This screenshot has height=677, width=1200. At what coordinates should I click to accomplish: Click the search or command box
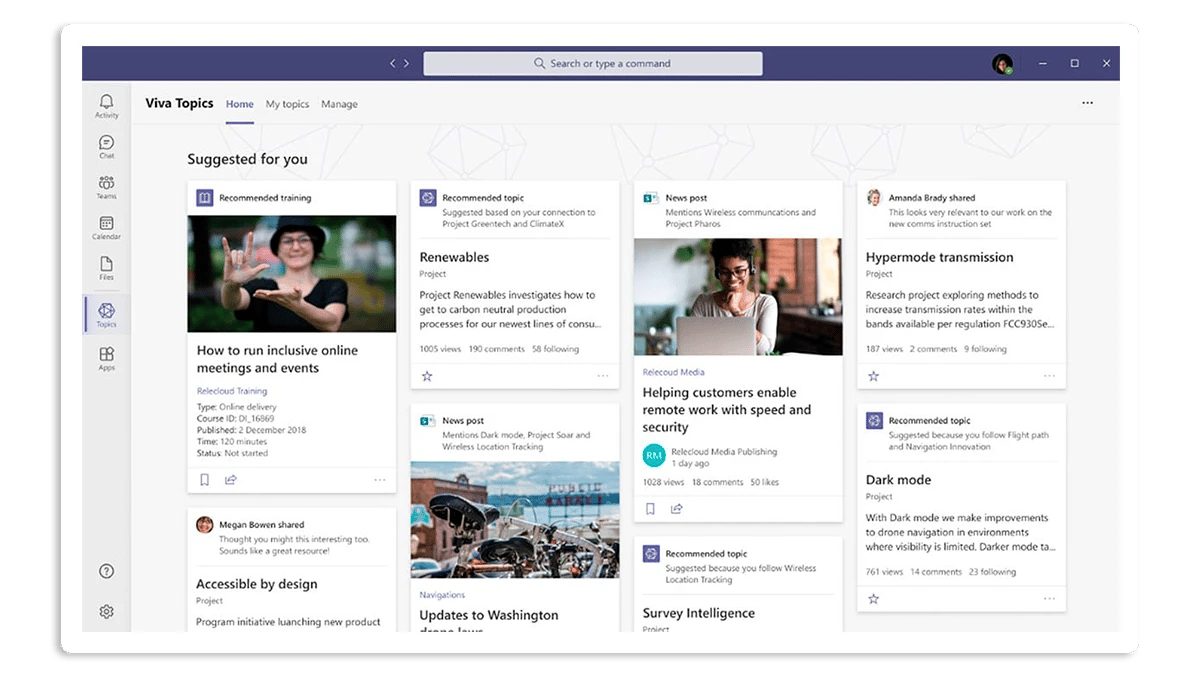(x=593, y=64)
